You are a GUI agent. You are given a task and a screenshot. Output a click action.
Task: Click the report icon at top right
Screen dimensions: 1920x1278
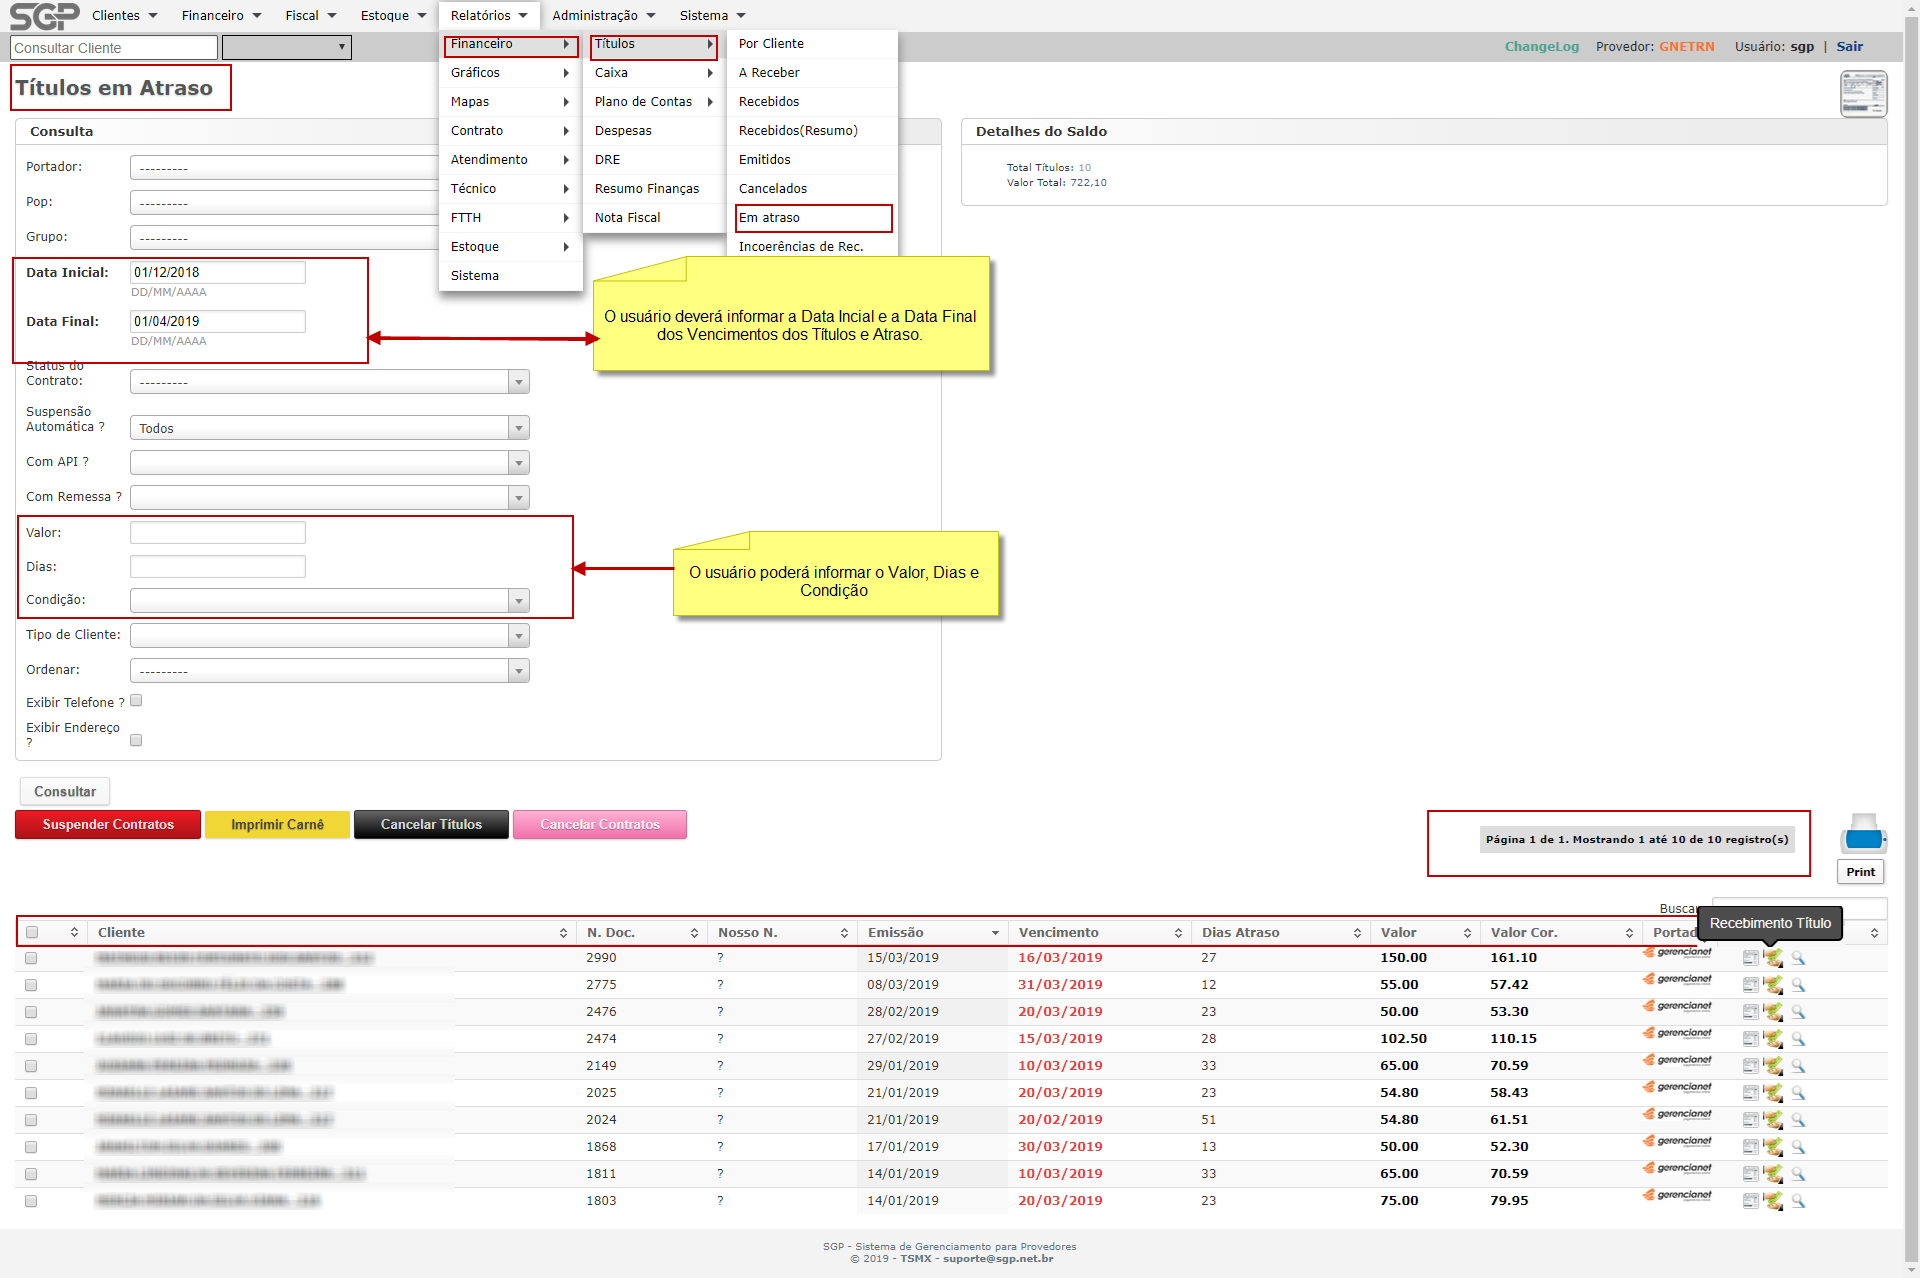(1863, 94)
